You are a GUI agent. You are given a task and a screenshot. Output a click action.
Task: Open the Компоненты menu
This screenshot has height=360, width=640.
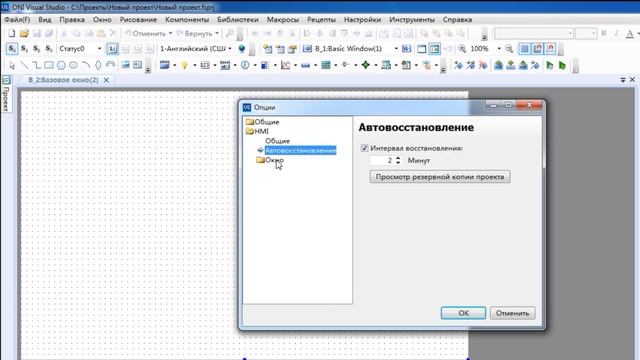187,20
